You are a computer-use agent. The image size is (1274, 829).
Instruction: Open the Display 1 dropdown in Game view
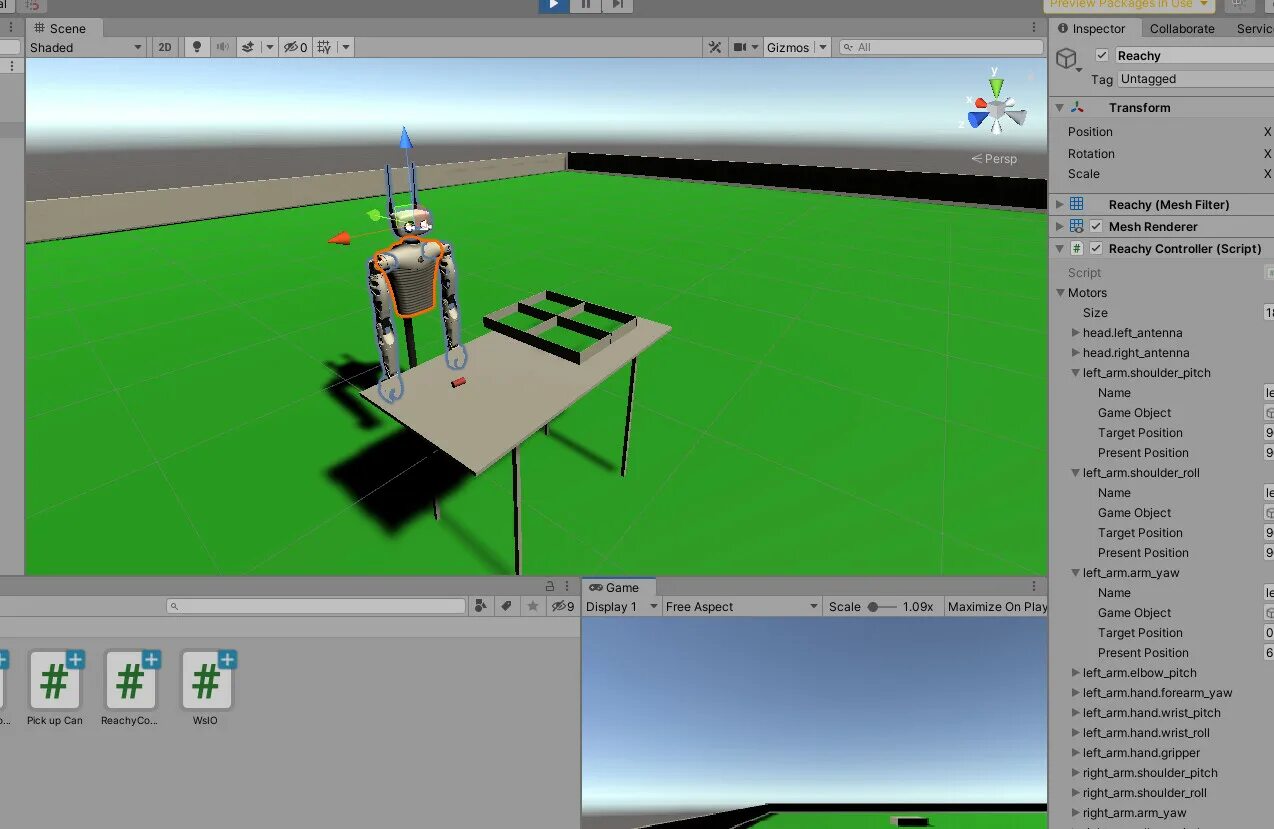point(622,606)
